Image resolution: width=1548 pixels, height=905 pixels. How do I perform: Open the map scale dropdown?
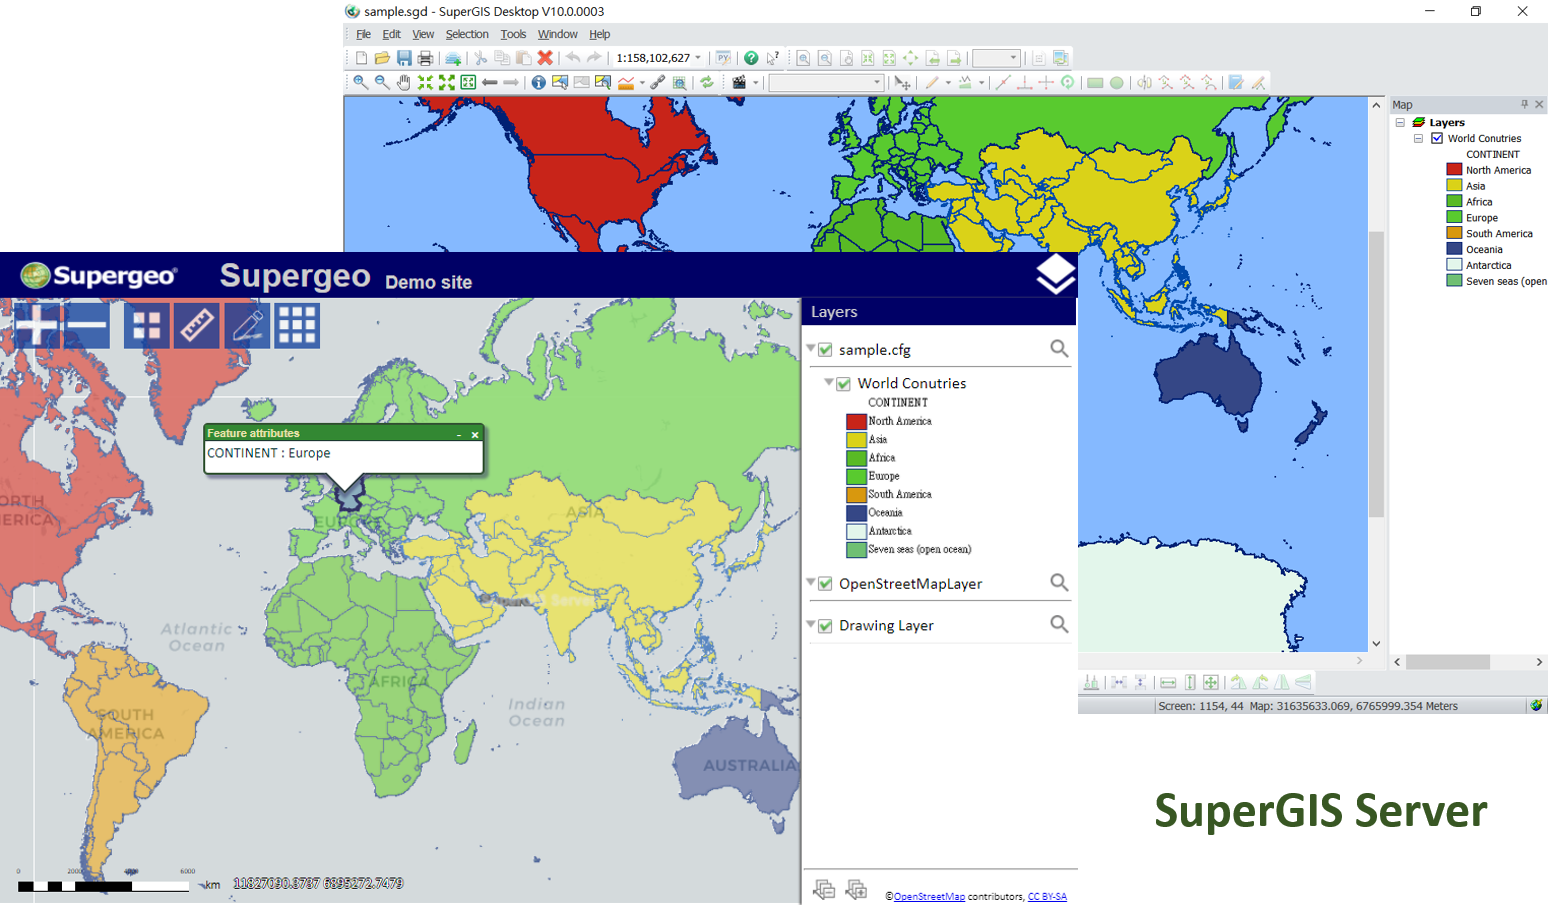pos(698,58)
